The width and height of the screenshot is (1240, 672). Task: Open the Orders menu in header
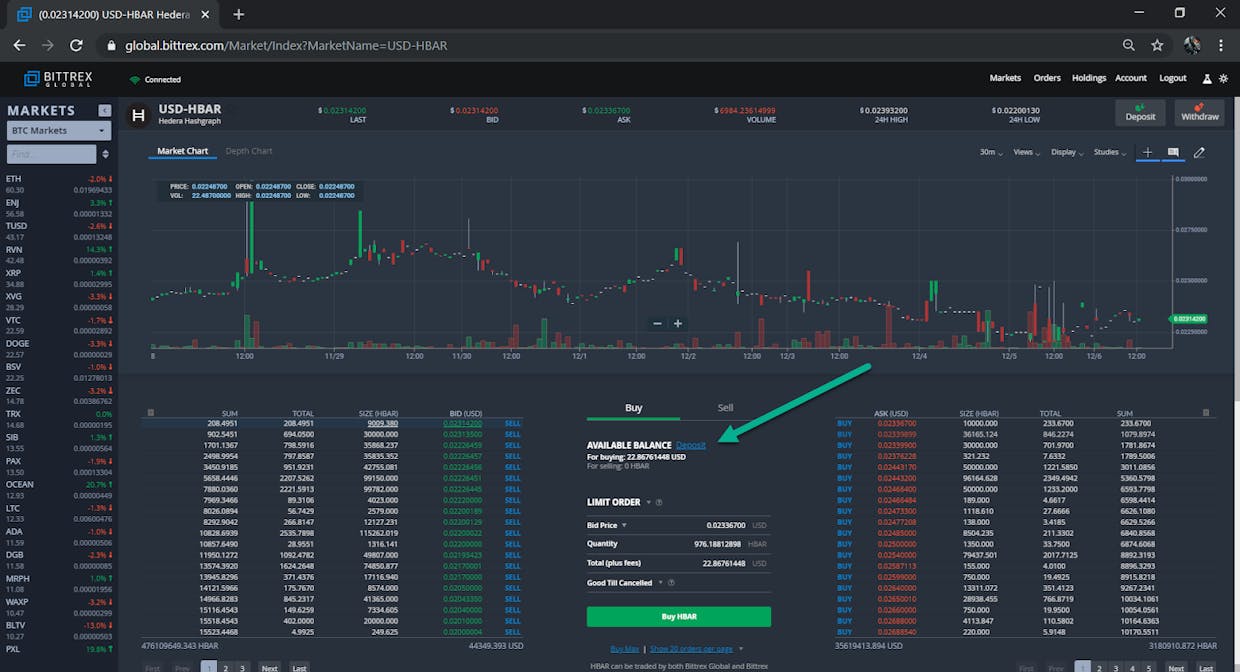pos(1047,78)
